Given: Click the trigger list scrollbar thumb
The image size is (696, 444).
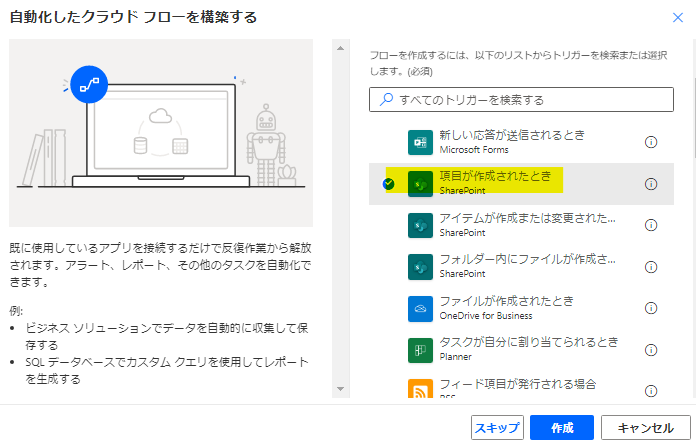Looking at the screenshot, I should (x=693, y=118).
